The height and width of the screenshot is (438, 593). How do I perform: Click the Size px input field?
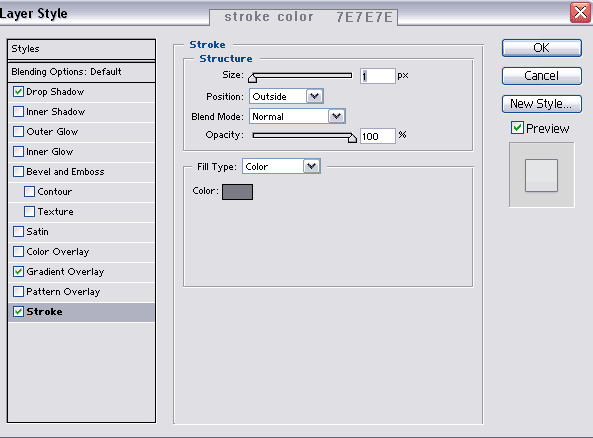pos(377,76)
